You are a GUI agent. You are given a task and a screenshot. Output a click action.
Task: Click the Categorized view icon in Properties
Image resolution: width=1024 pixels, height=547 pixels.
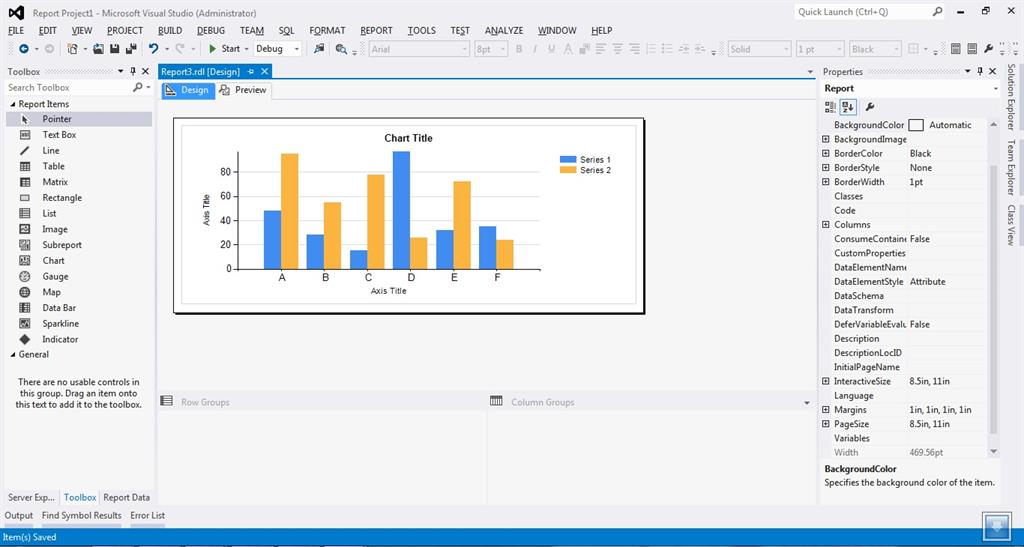pos(830,106)
